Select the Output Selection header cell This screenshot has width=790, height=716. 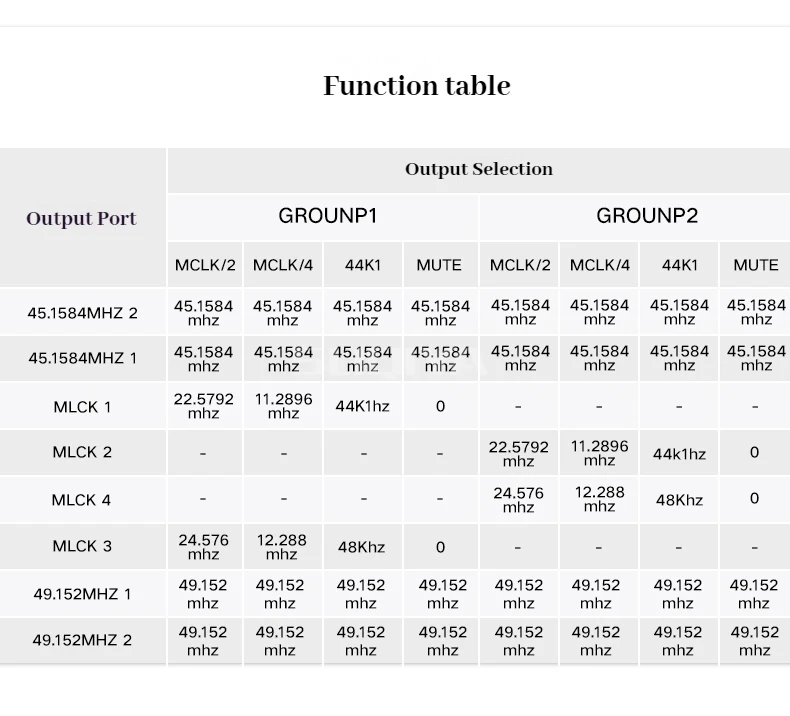point(478,169)
